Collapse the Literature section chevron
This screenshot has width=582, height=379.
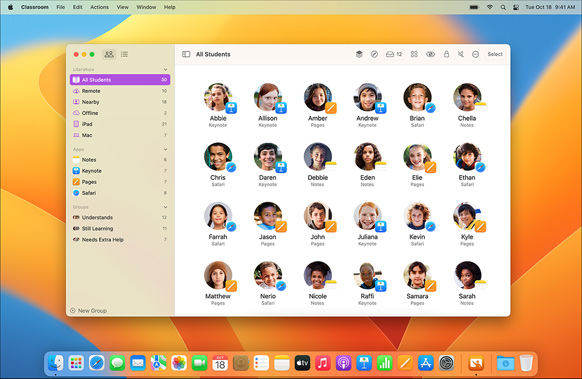165,69
